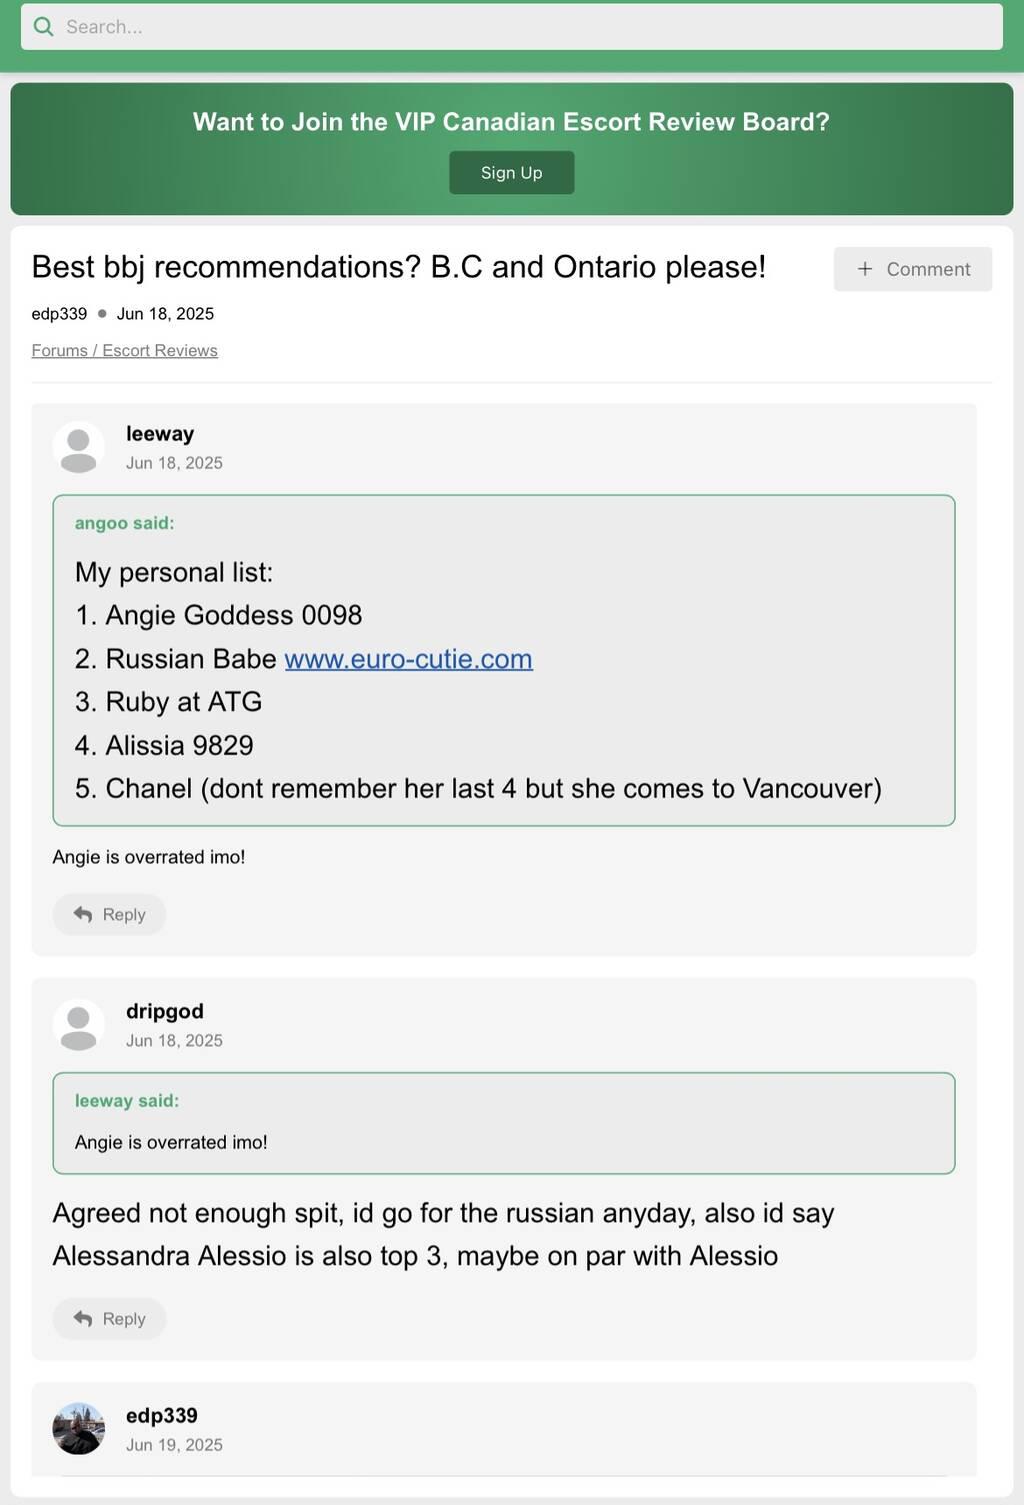
Task: Reply to leeway's comment
Action: [109, 914]
